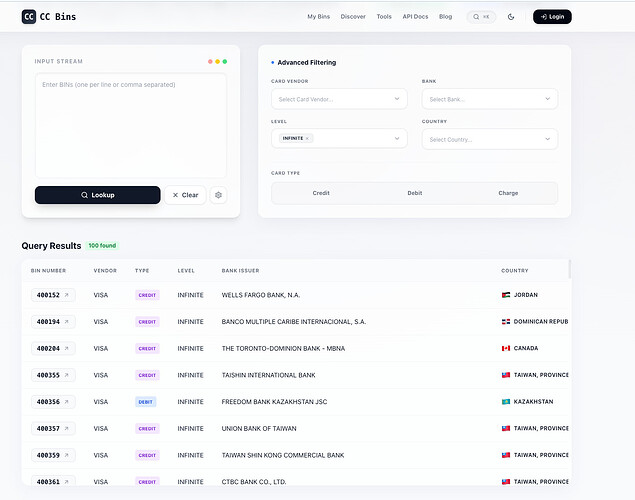The image size is (635, 500).
Task: Click the TYPE column header
Action: point(142,270)
